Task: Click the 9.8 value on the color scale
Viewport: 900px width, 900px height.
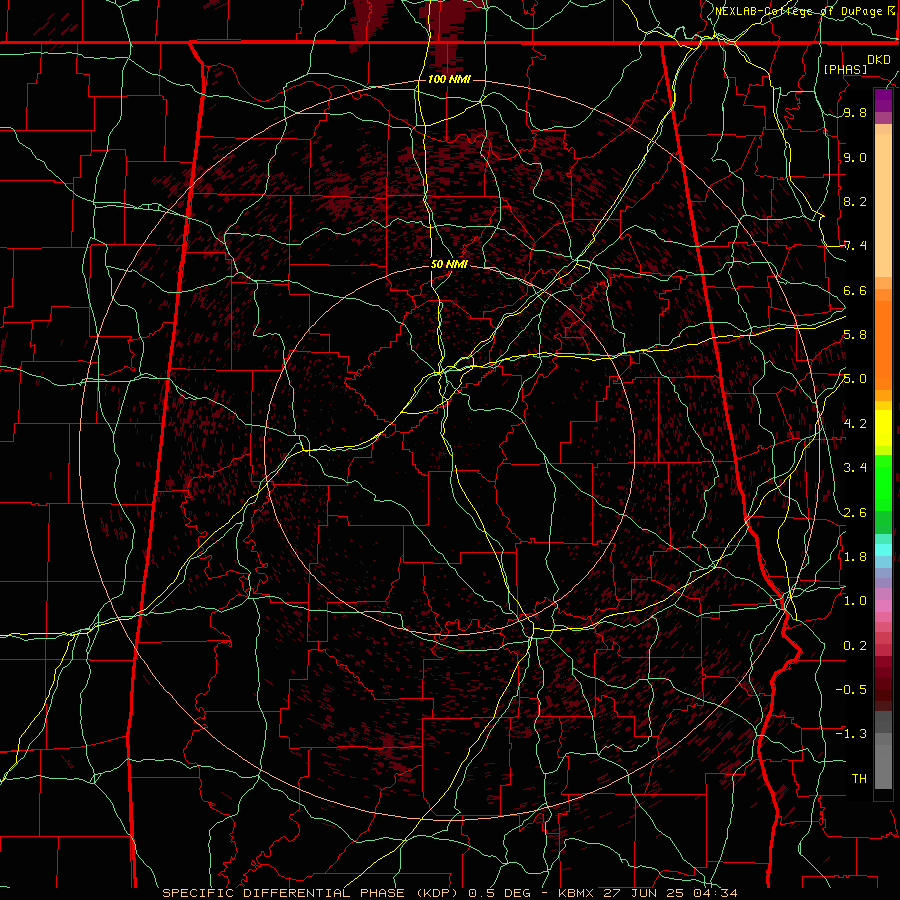Action: pos(855,112)
